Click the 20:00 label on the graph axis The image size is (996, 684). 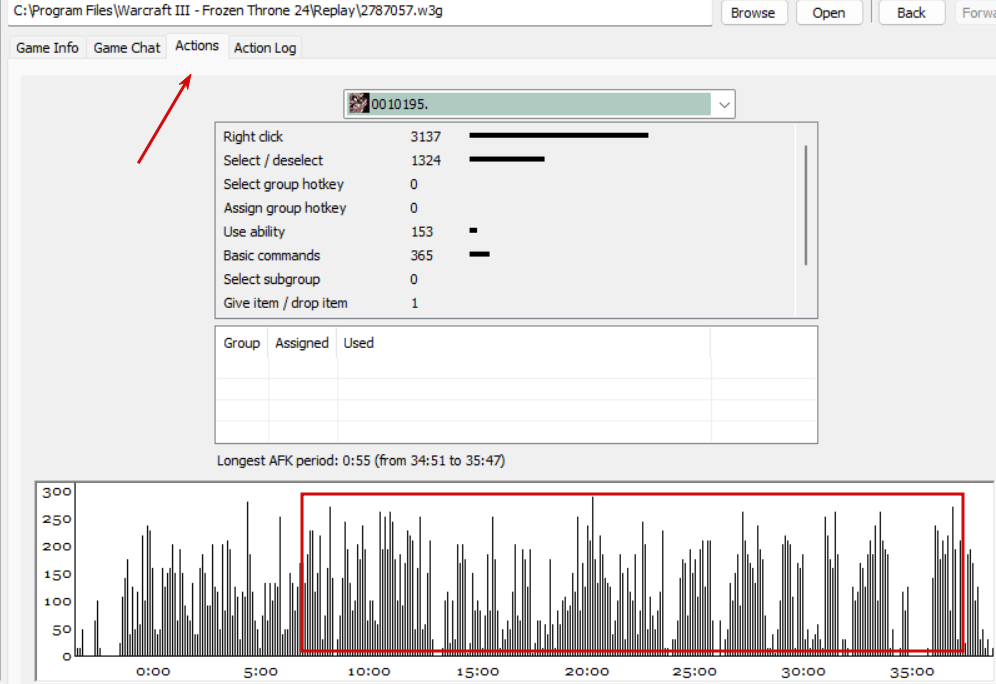pyautogui.click(x=587, y=672)
